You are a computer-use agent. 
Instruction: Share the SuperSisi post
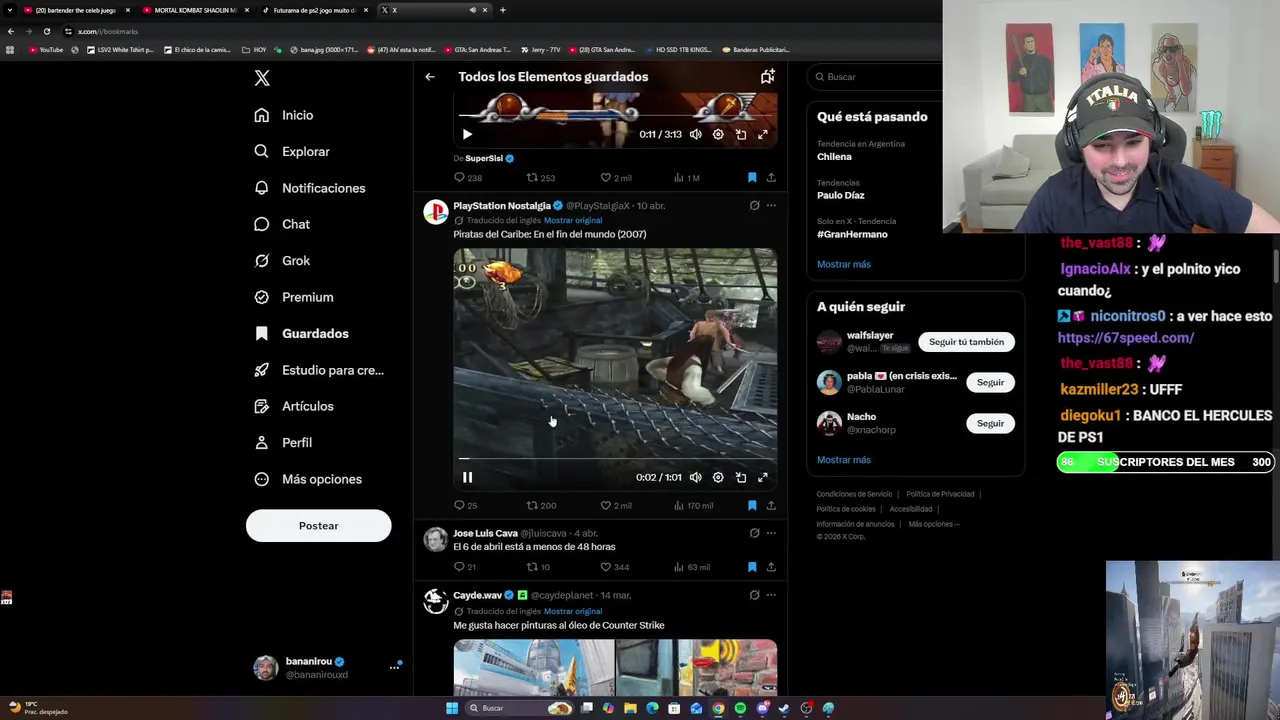[771, 178]
